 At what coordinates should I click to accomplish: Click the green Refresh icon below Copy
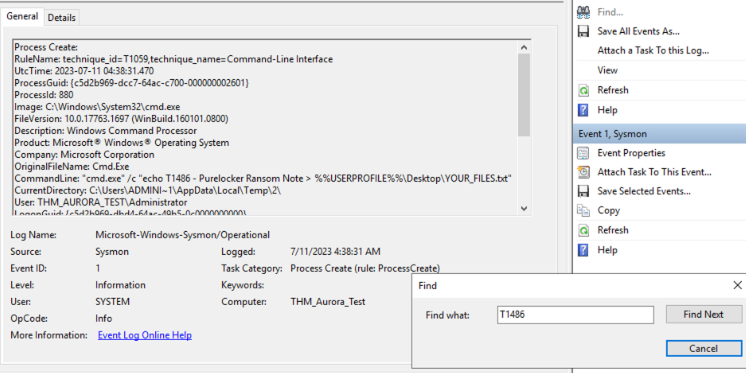[583, 230]
